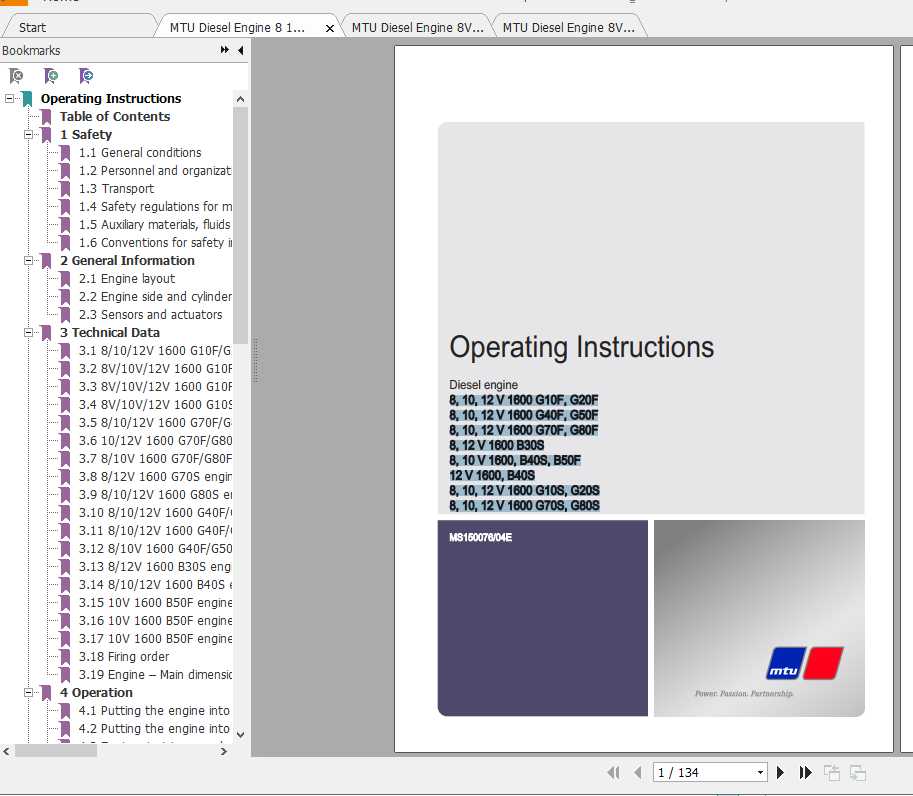Open 3.18 Firing order bookmark

click(x=123, y=657)
